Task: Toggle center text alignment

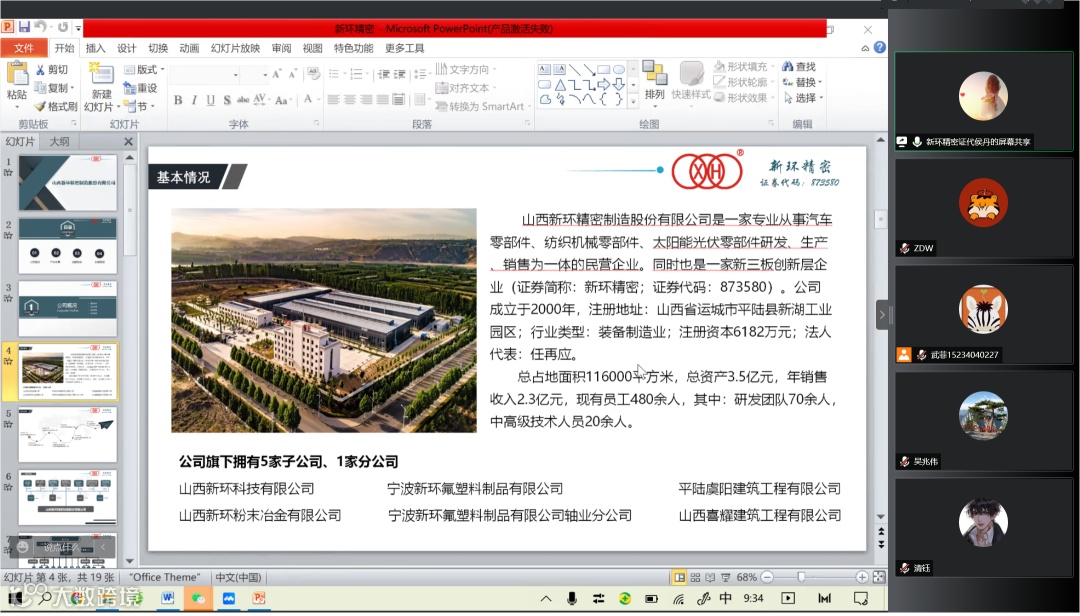Action: [x=350, y=100]
